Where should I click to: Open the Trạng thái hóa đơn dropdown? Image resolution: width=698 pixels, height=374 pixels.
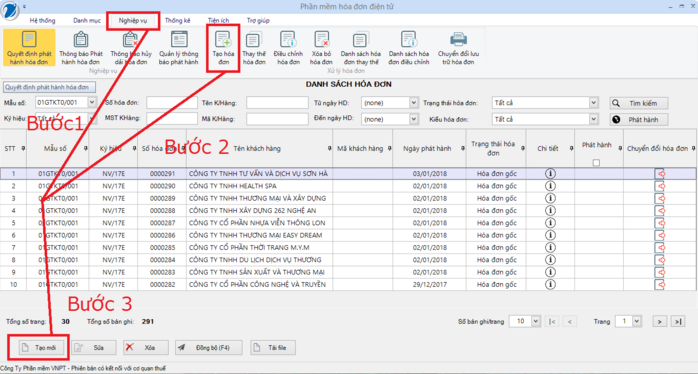593,103
